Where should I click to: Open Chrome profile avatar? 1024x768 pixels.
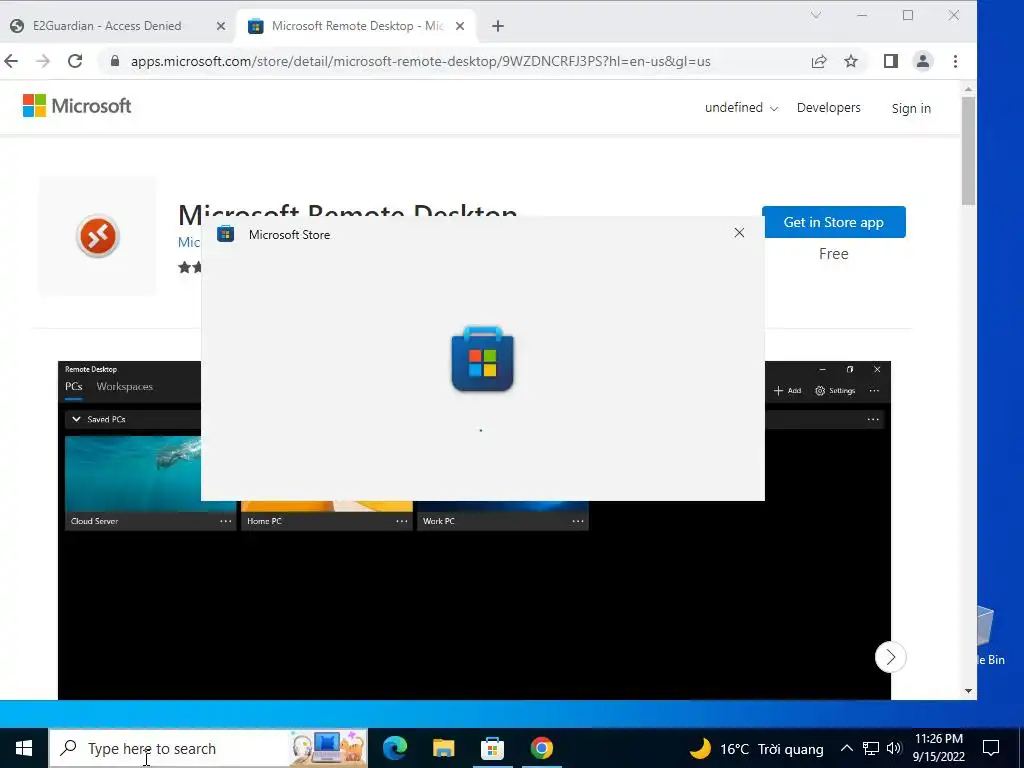tap(923, 61)
